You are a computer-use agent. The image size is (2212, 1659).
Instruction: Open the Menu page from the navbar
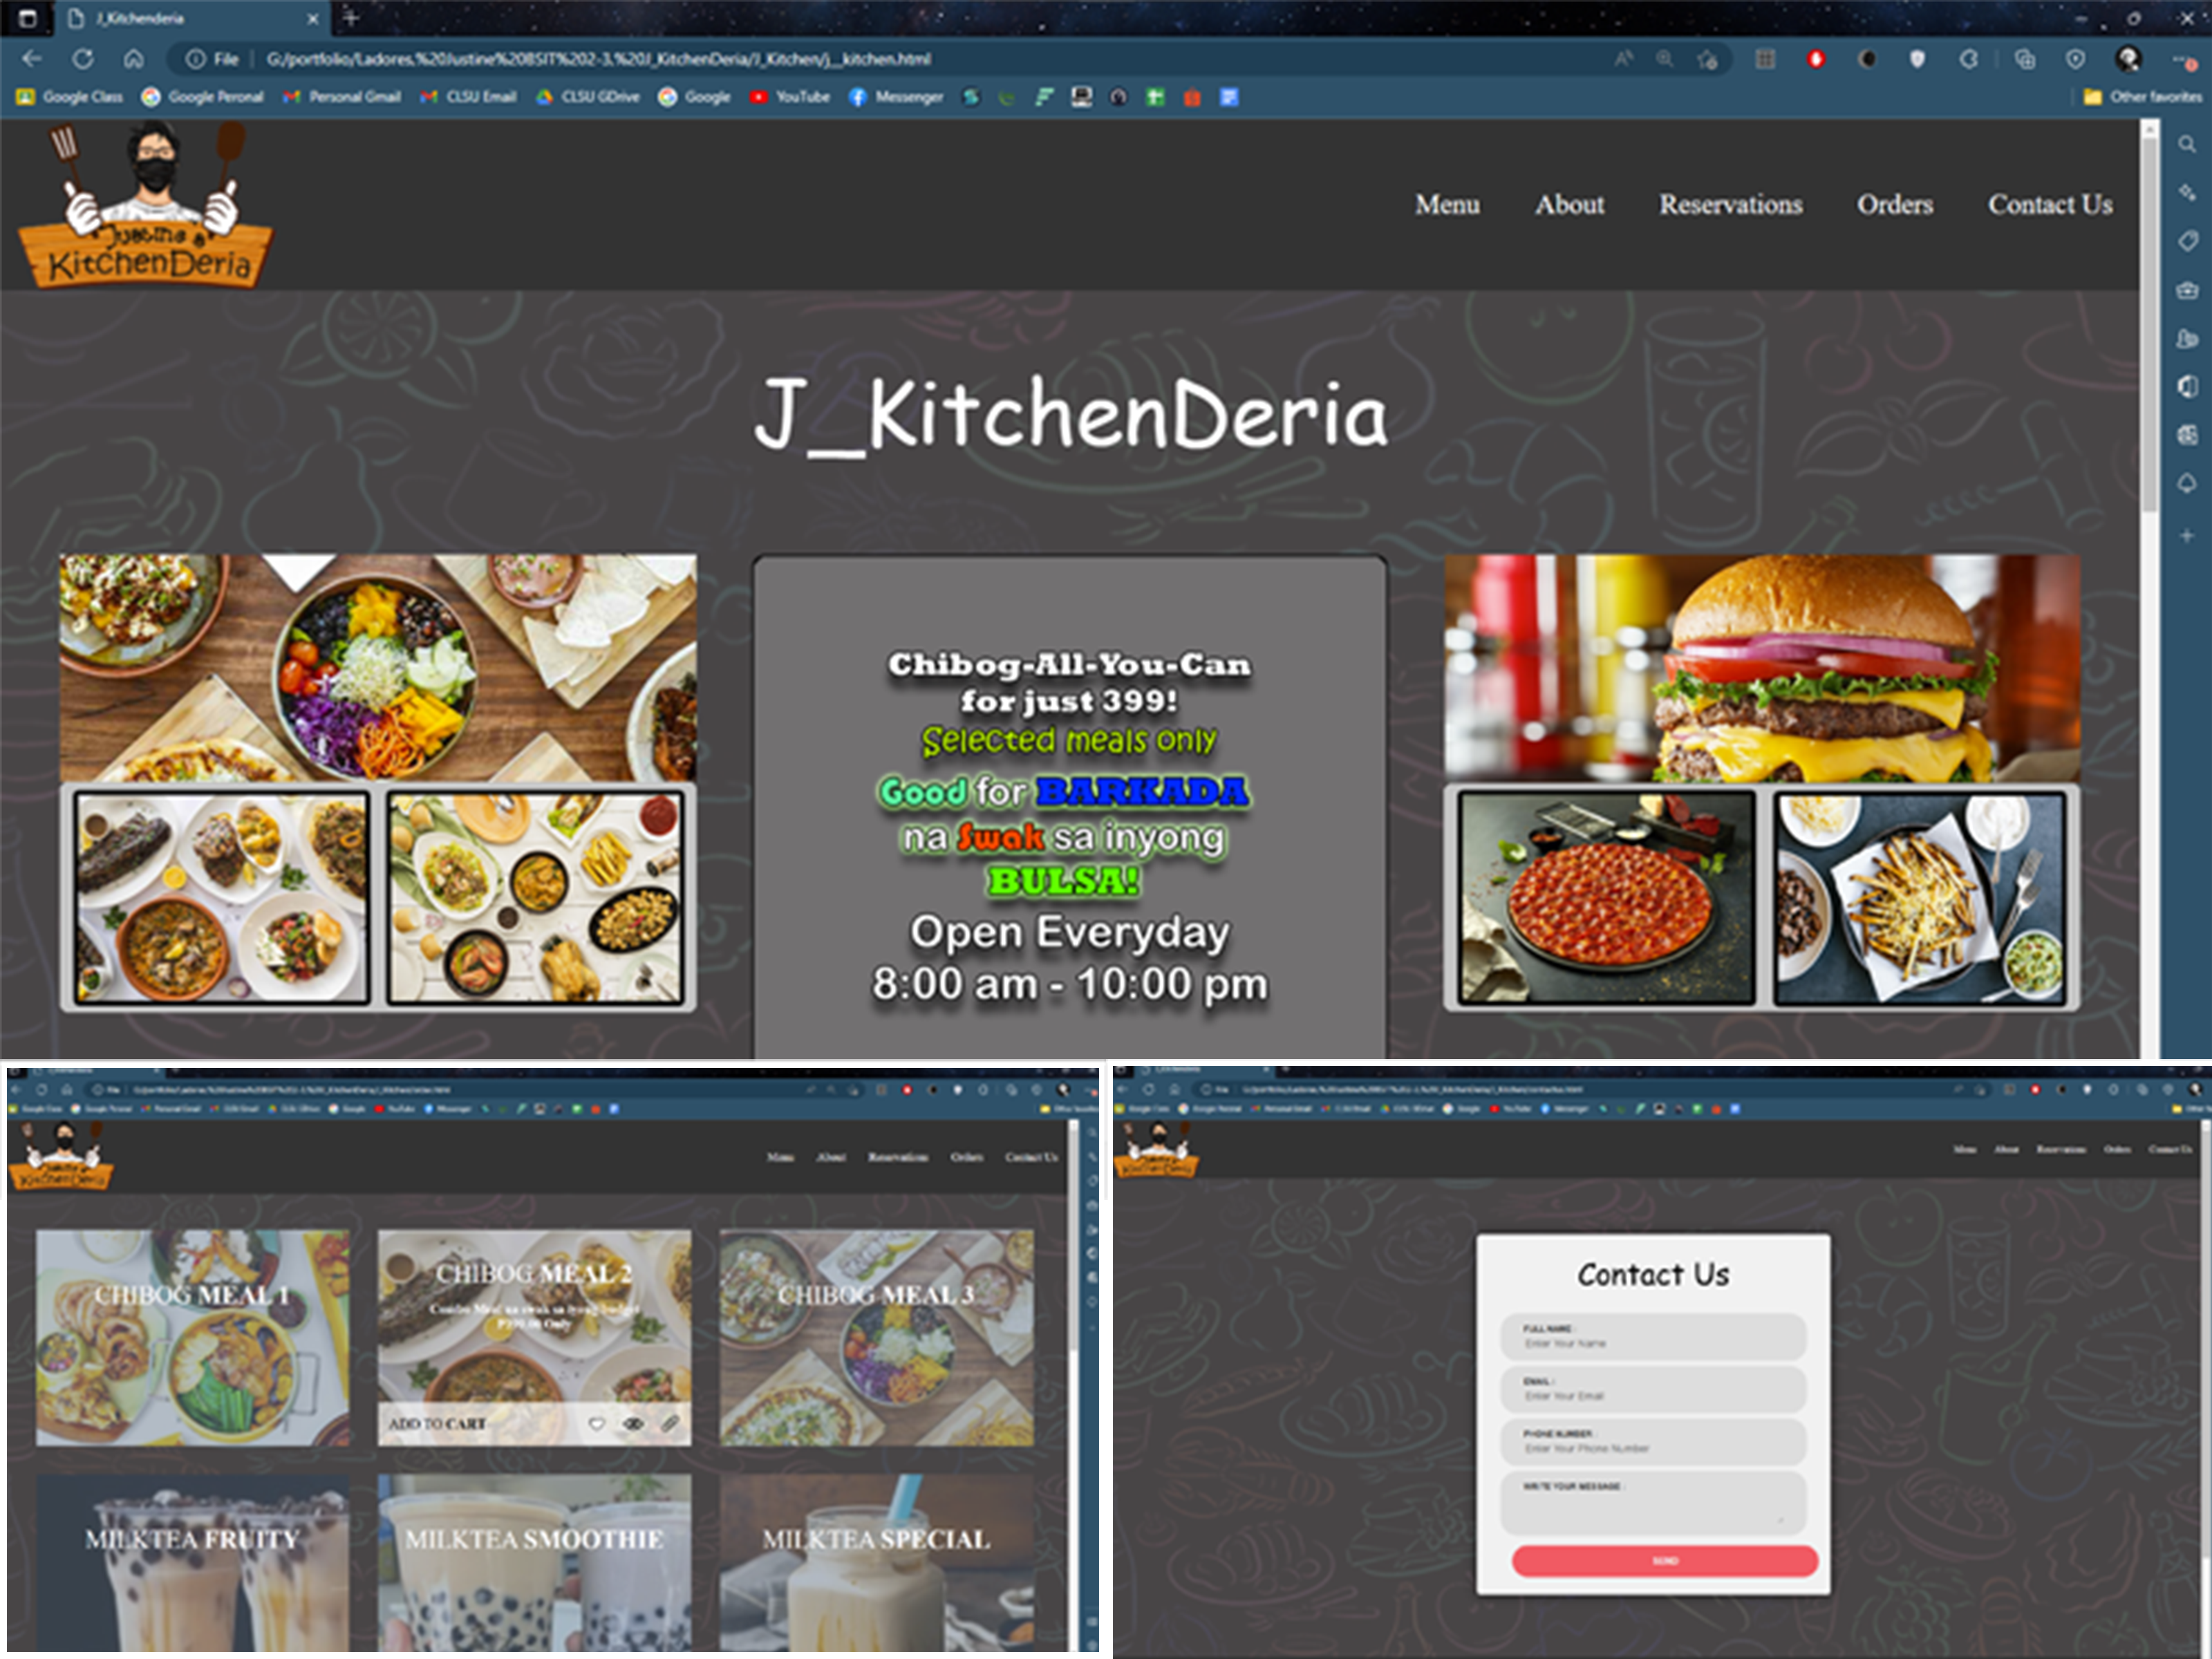click(x=1447, y=205)
